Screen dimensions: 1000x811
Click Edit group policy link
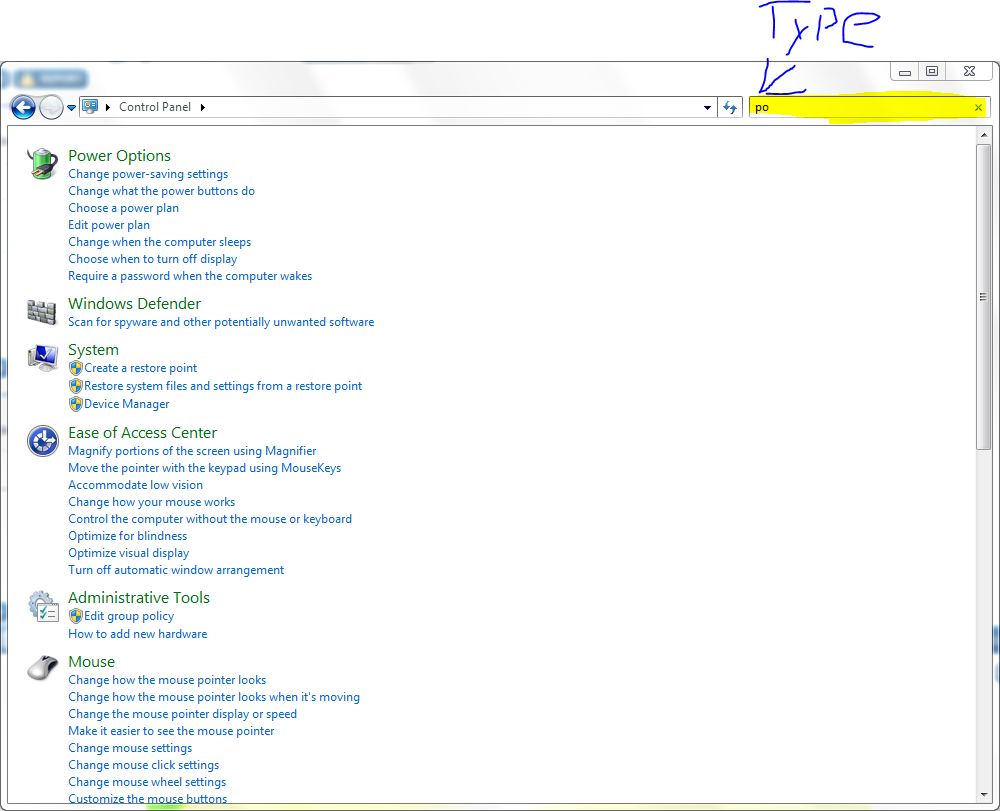point(129,616)
